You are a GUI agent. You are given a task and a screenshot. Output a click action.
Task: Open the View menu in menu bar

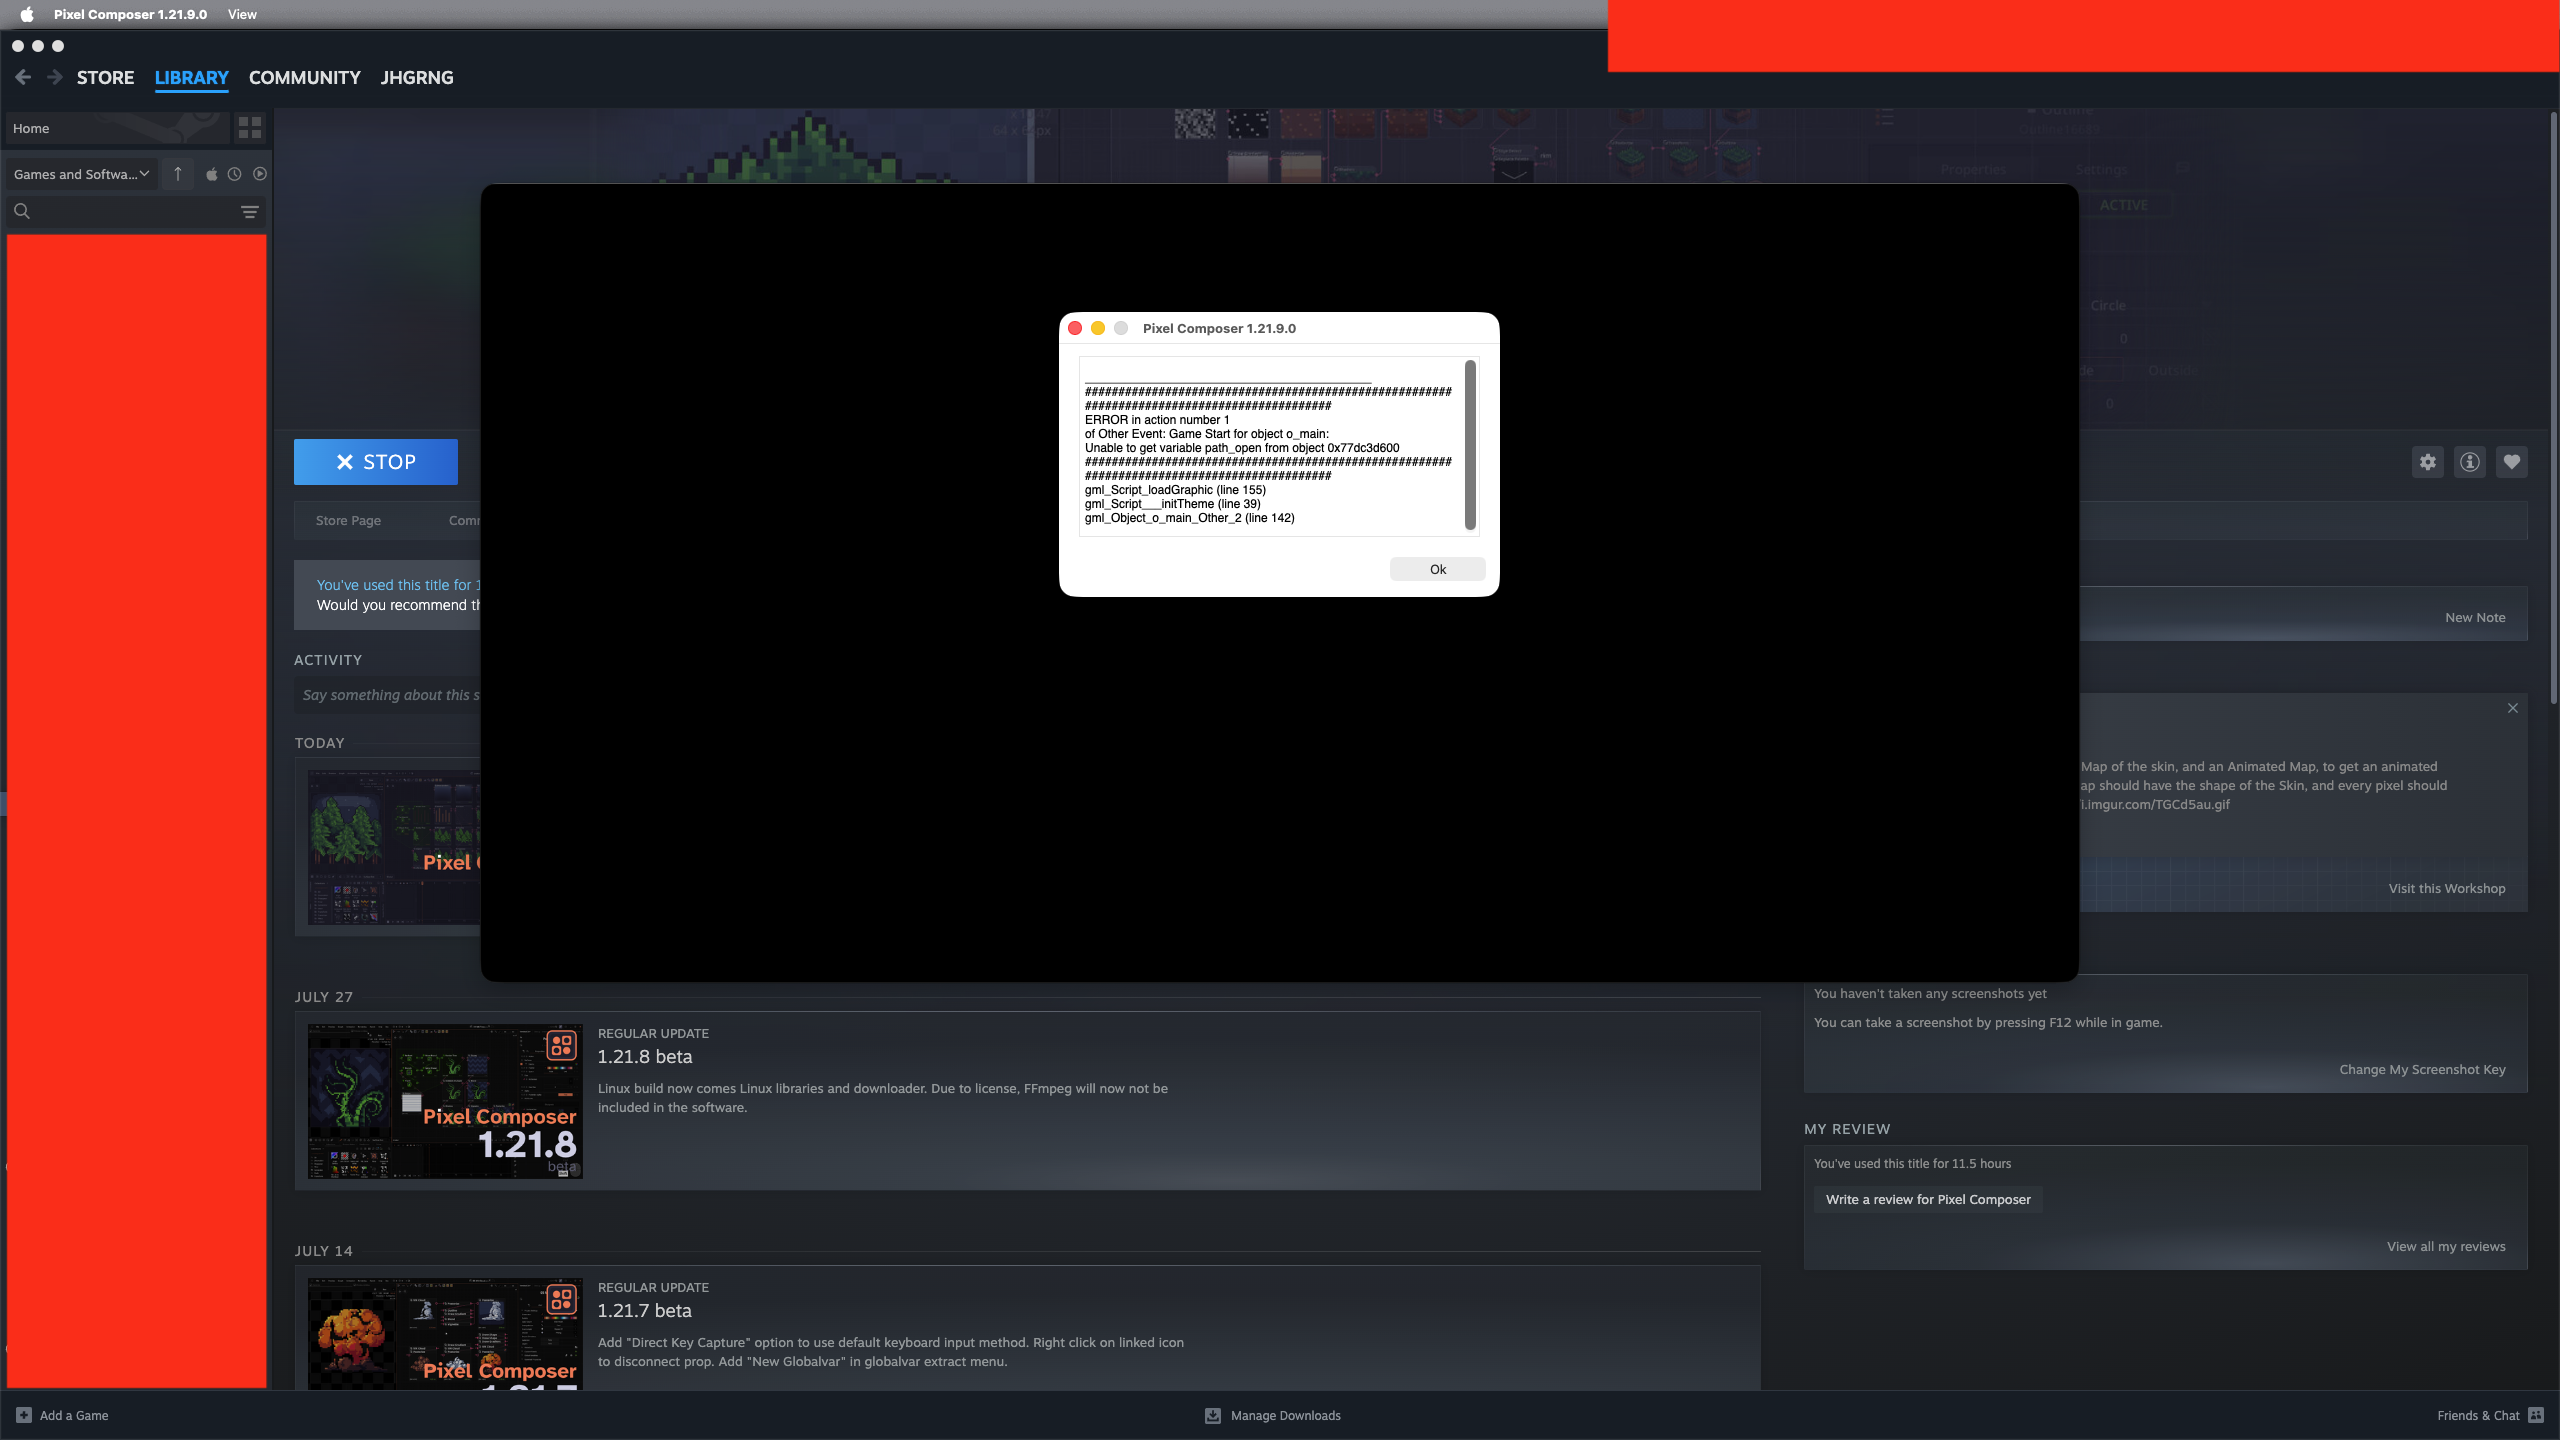[x=242, y=14]
